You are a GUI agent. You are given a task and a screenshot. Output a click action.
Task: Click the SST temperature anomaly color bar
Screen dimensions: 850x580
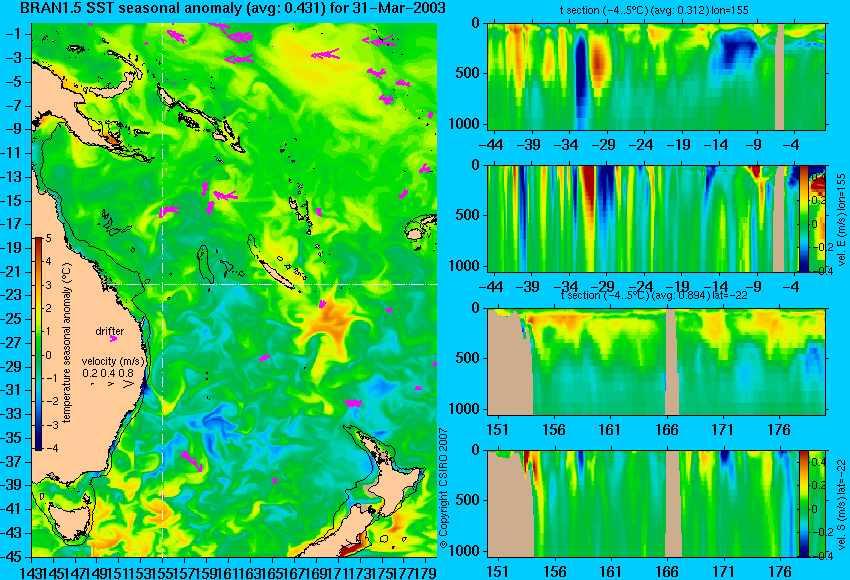(39, 344)
